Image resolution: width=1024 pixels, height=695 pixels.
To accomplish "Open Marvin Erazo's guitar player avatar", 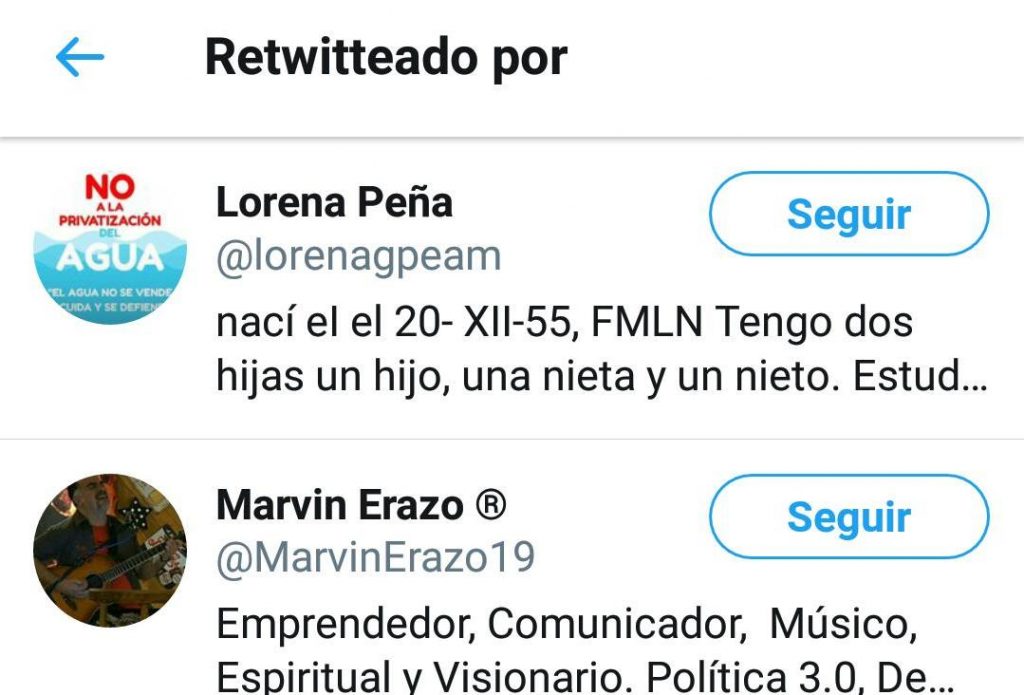I will [110, 551].
